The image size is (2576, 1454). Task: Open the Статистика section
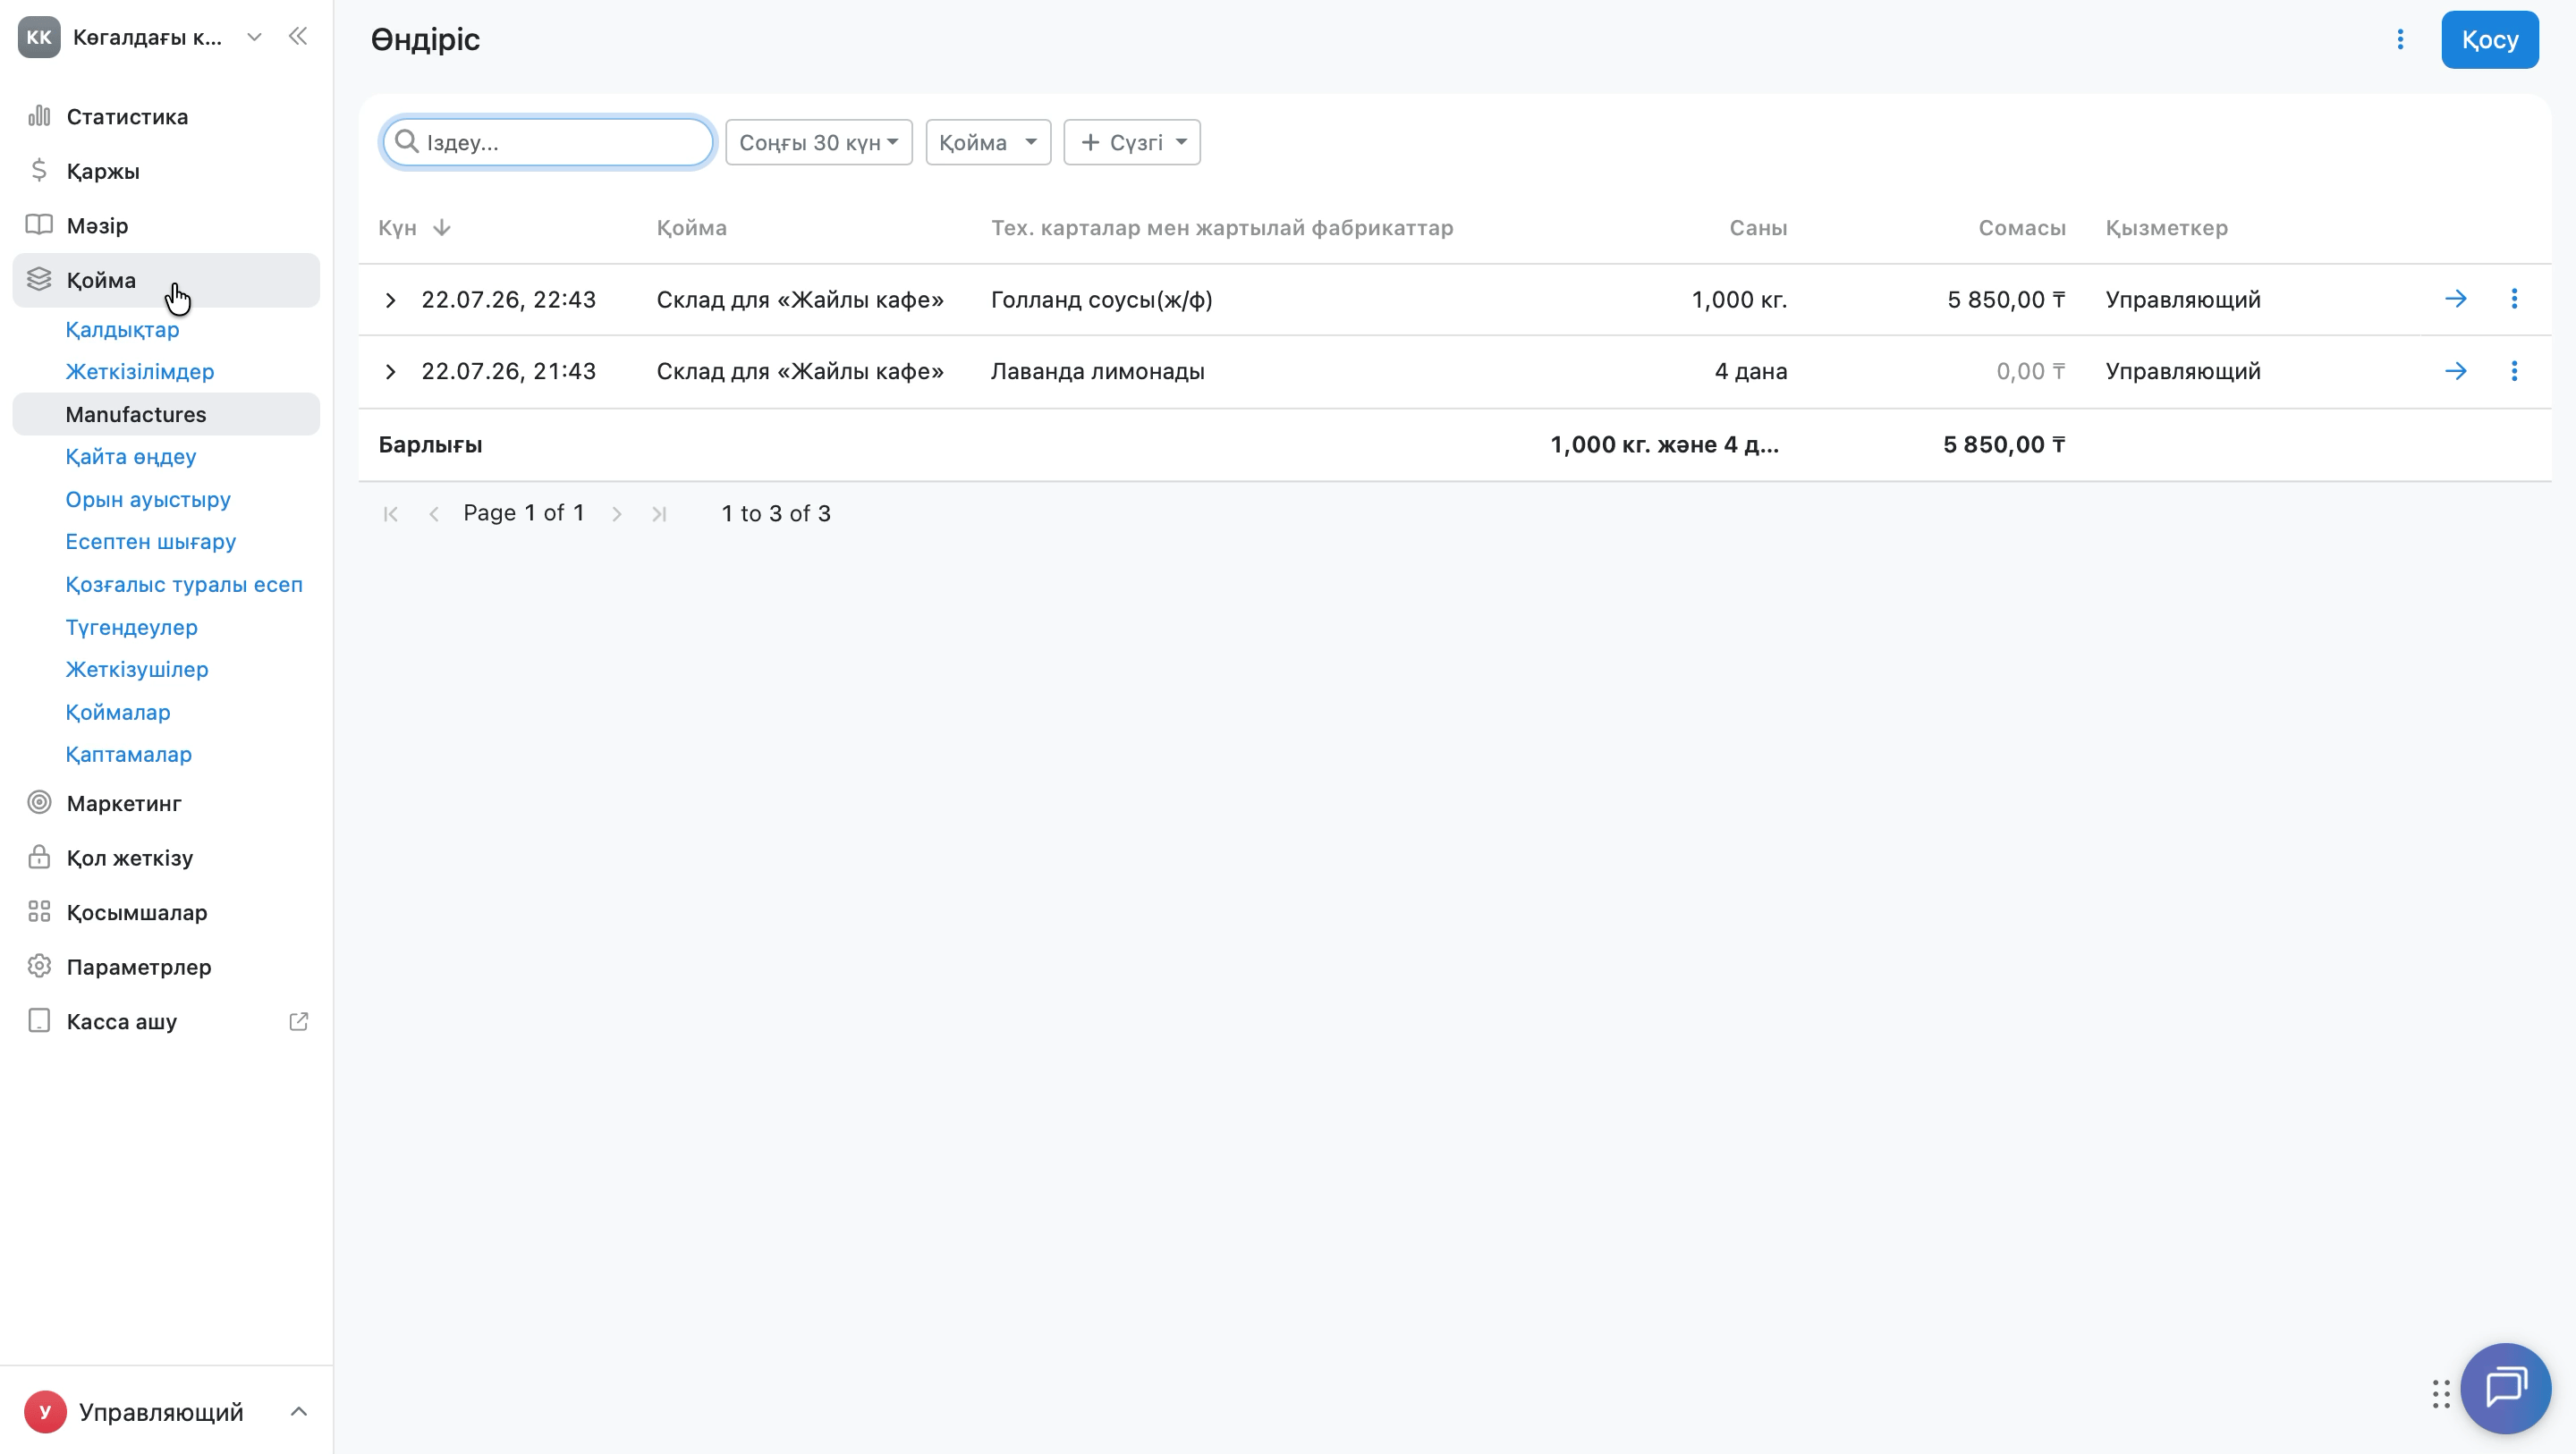[127, 116]
